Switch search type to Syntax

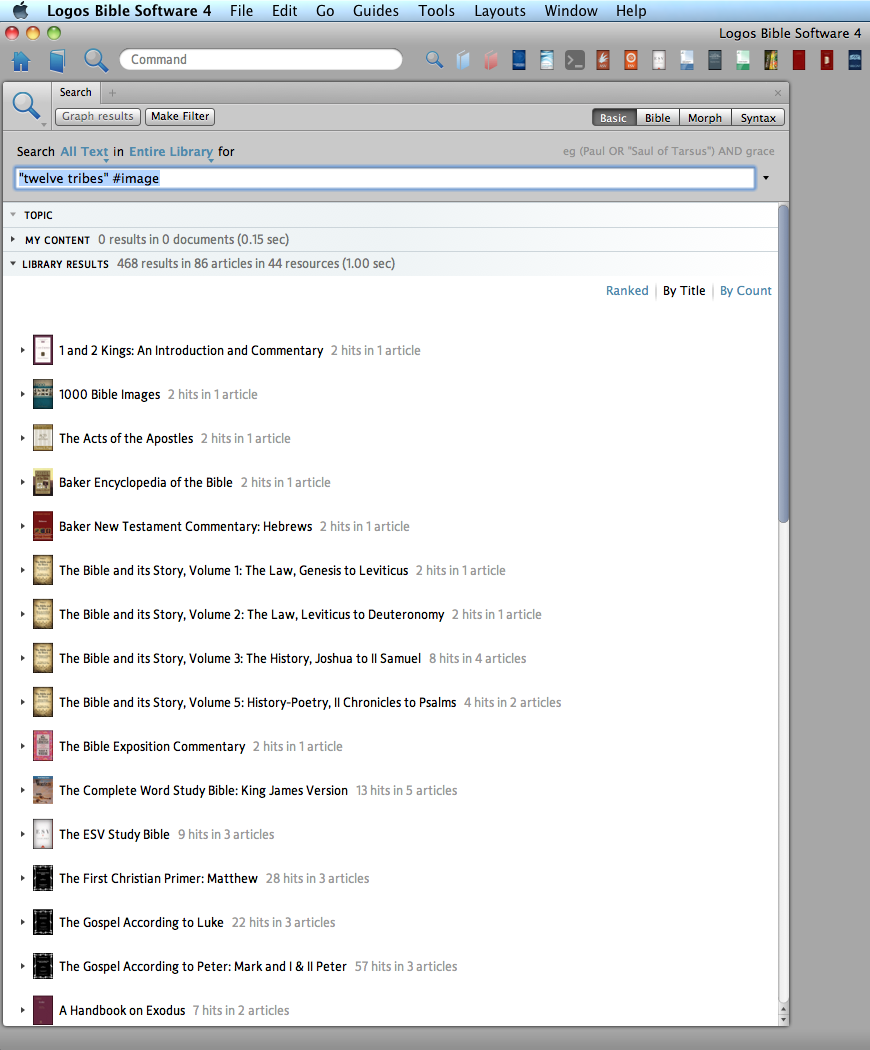point(758,118)
